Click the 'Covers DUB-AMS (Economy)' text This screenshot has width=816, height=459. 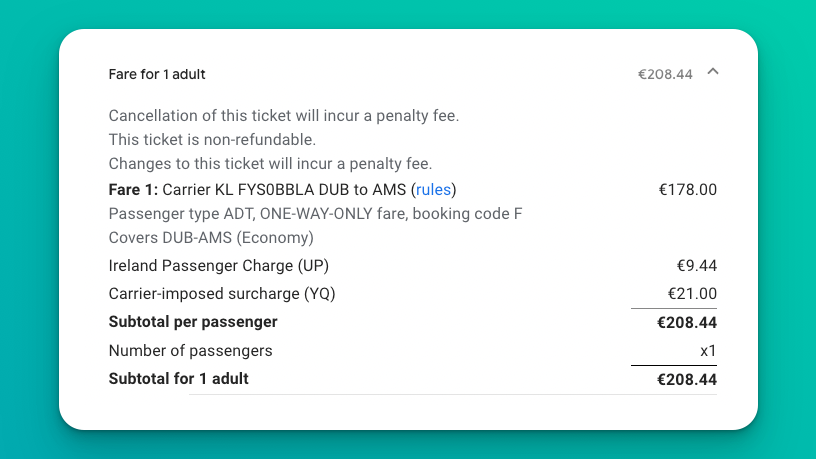[x=211, y=238]
